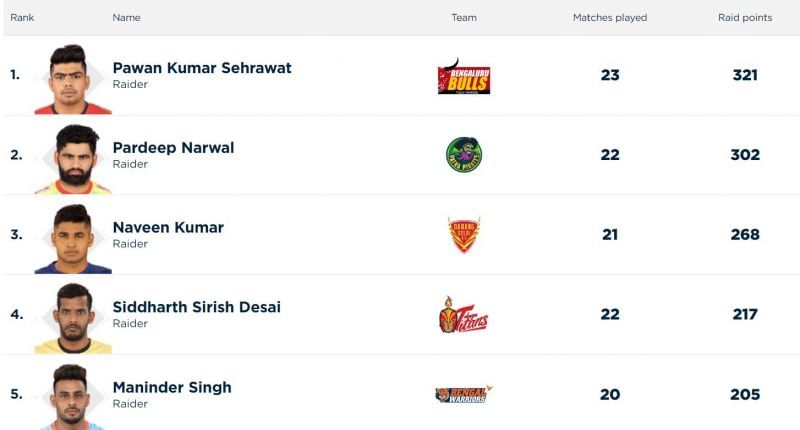Sort by the Raid points column header
Viewport: 800px width, 430px height.
pyautogui.click(x=744, y=18)
